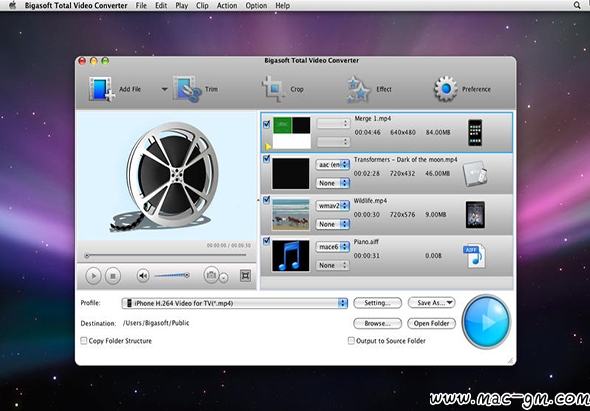Uncheck the Merge 1.mp4 checkbox
Image resolution: width=590 pixels, height=411 pixels.
point(266,124)
